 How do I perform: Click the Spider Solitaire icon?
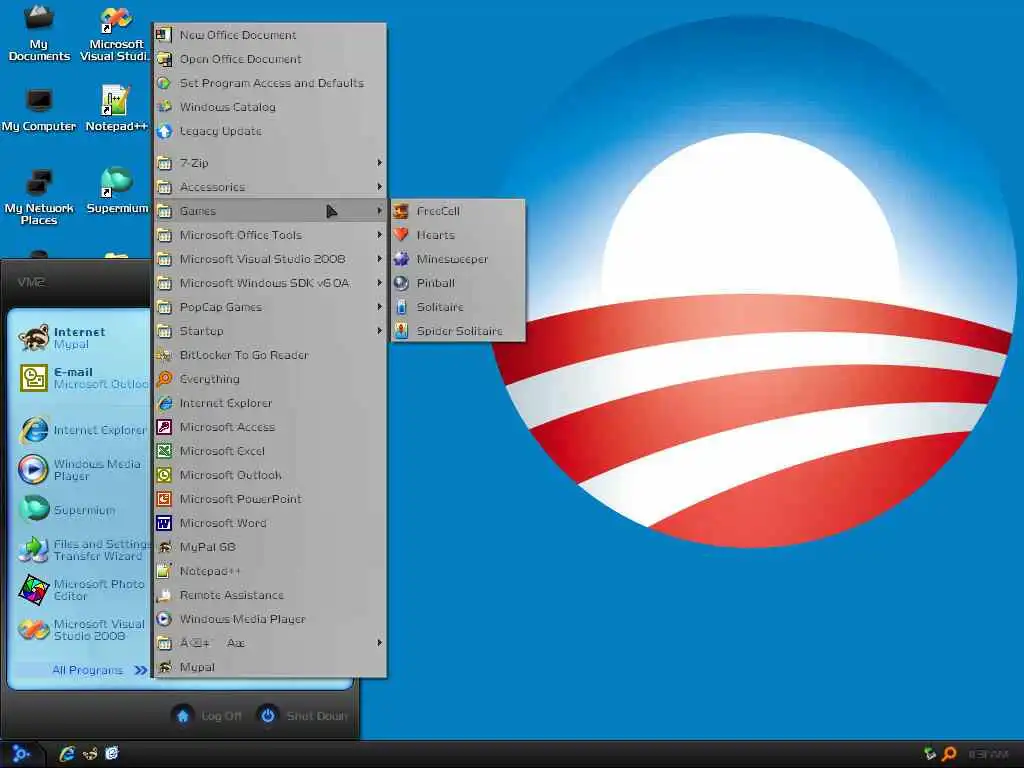(401, 330)
